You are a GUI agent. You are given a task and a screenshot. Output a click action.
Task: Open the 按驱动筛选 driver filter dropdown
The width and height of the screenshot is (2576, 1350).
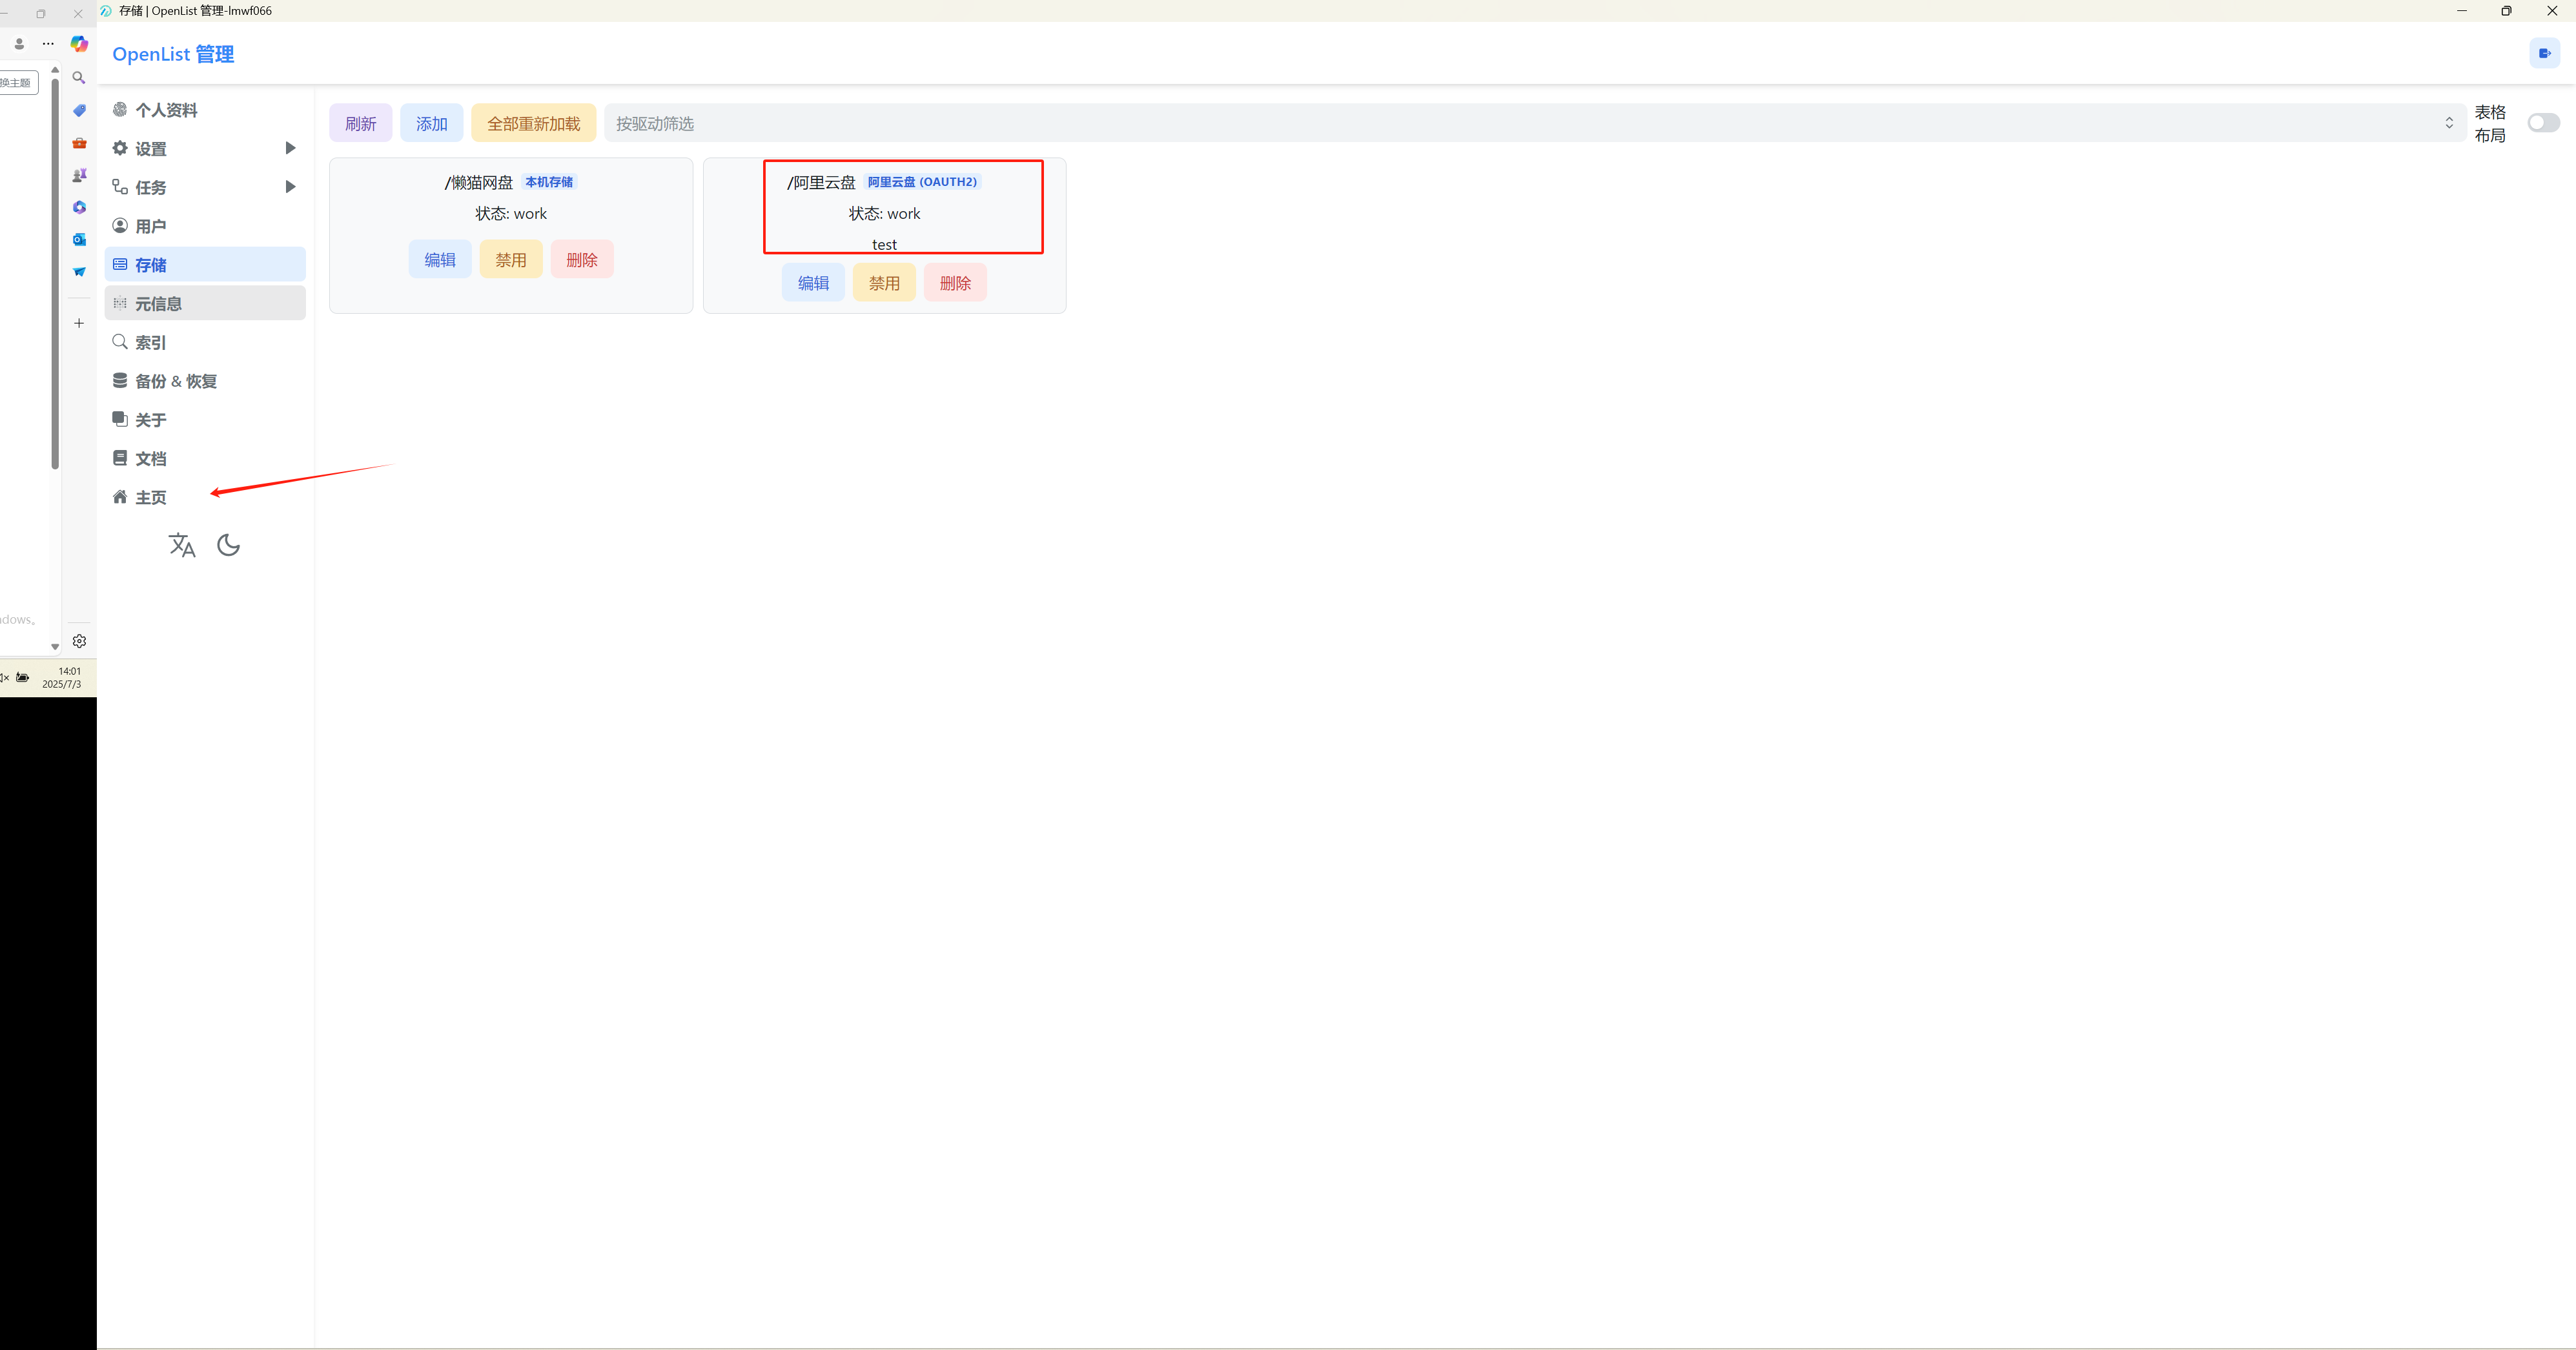tap(1534, 123)
